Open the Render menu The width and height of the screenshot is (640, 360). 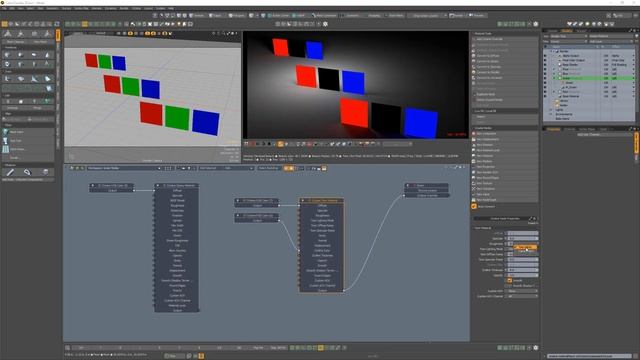pos(123,8)
